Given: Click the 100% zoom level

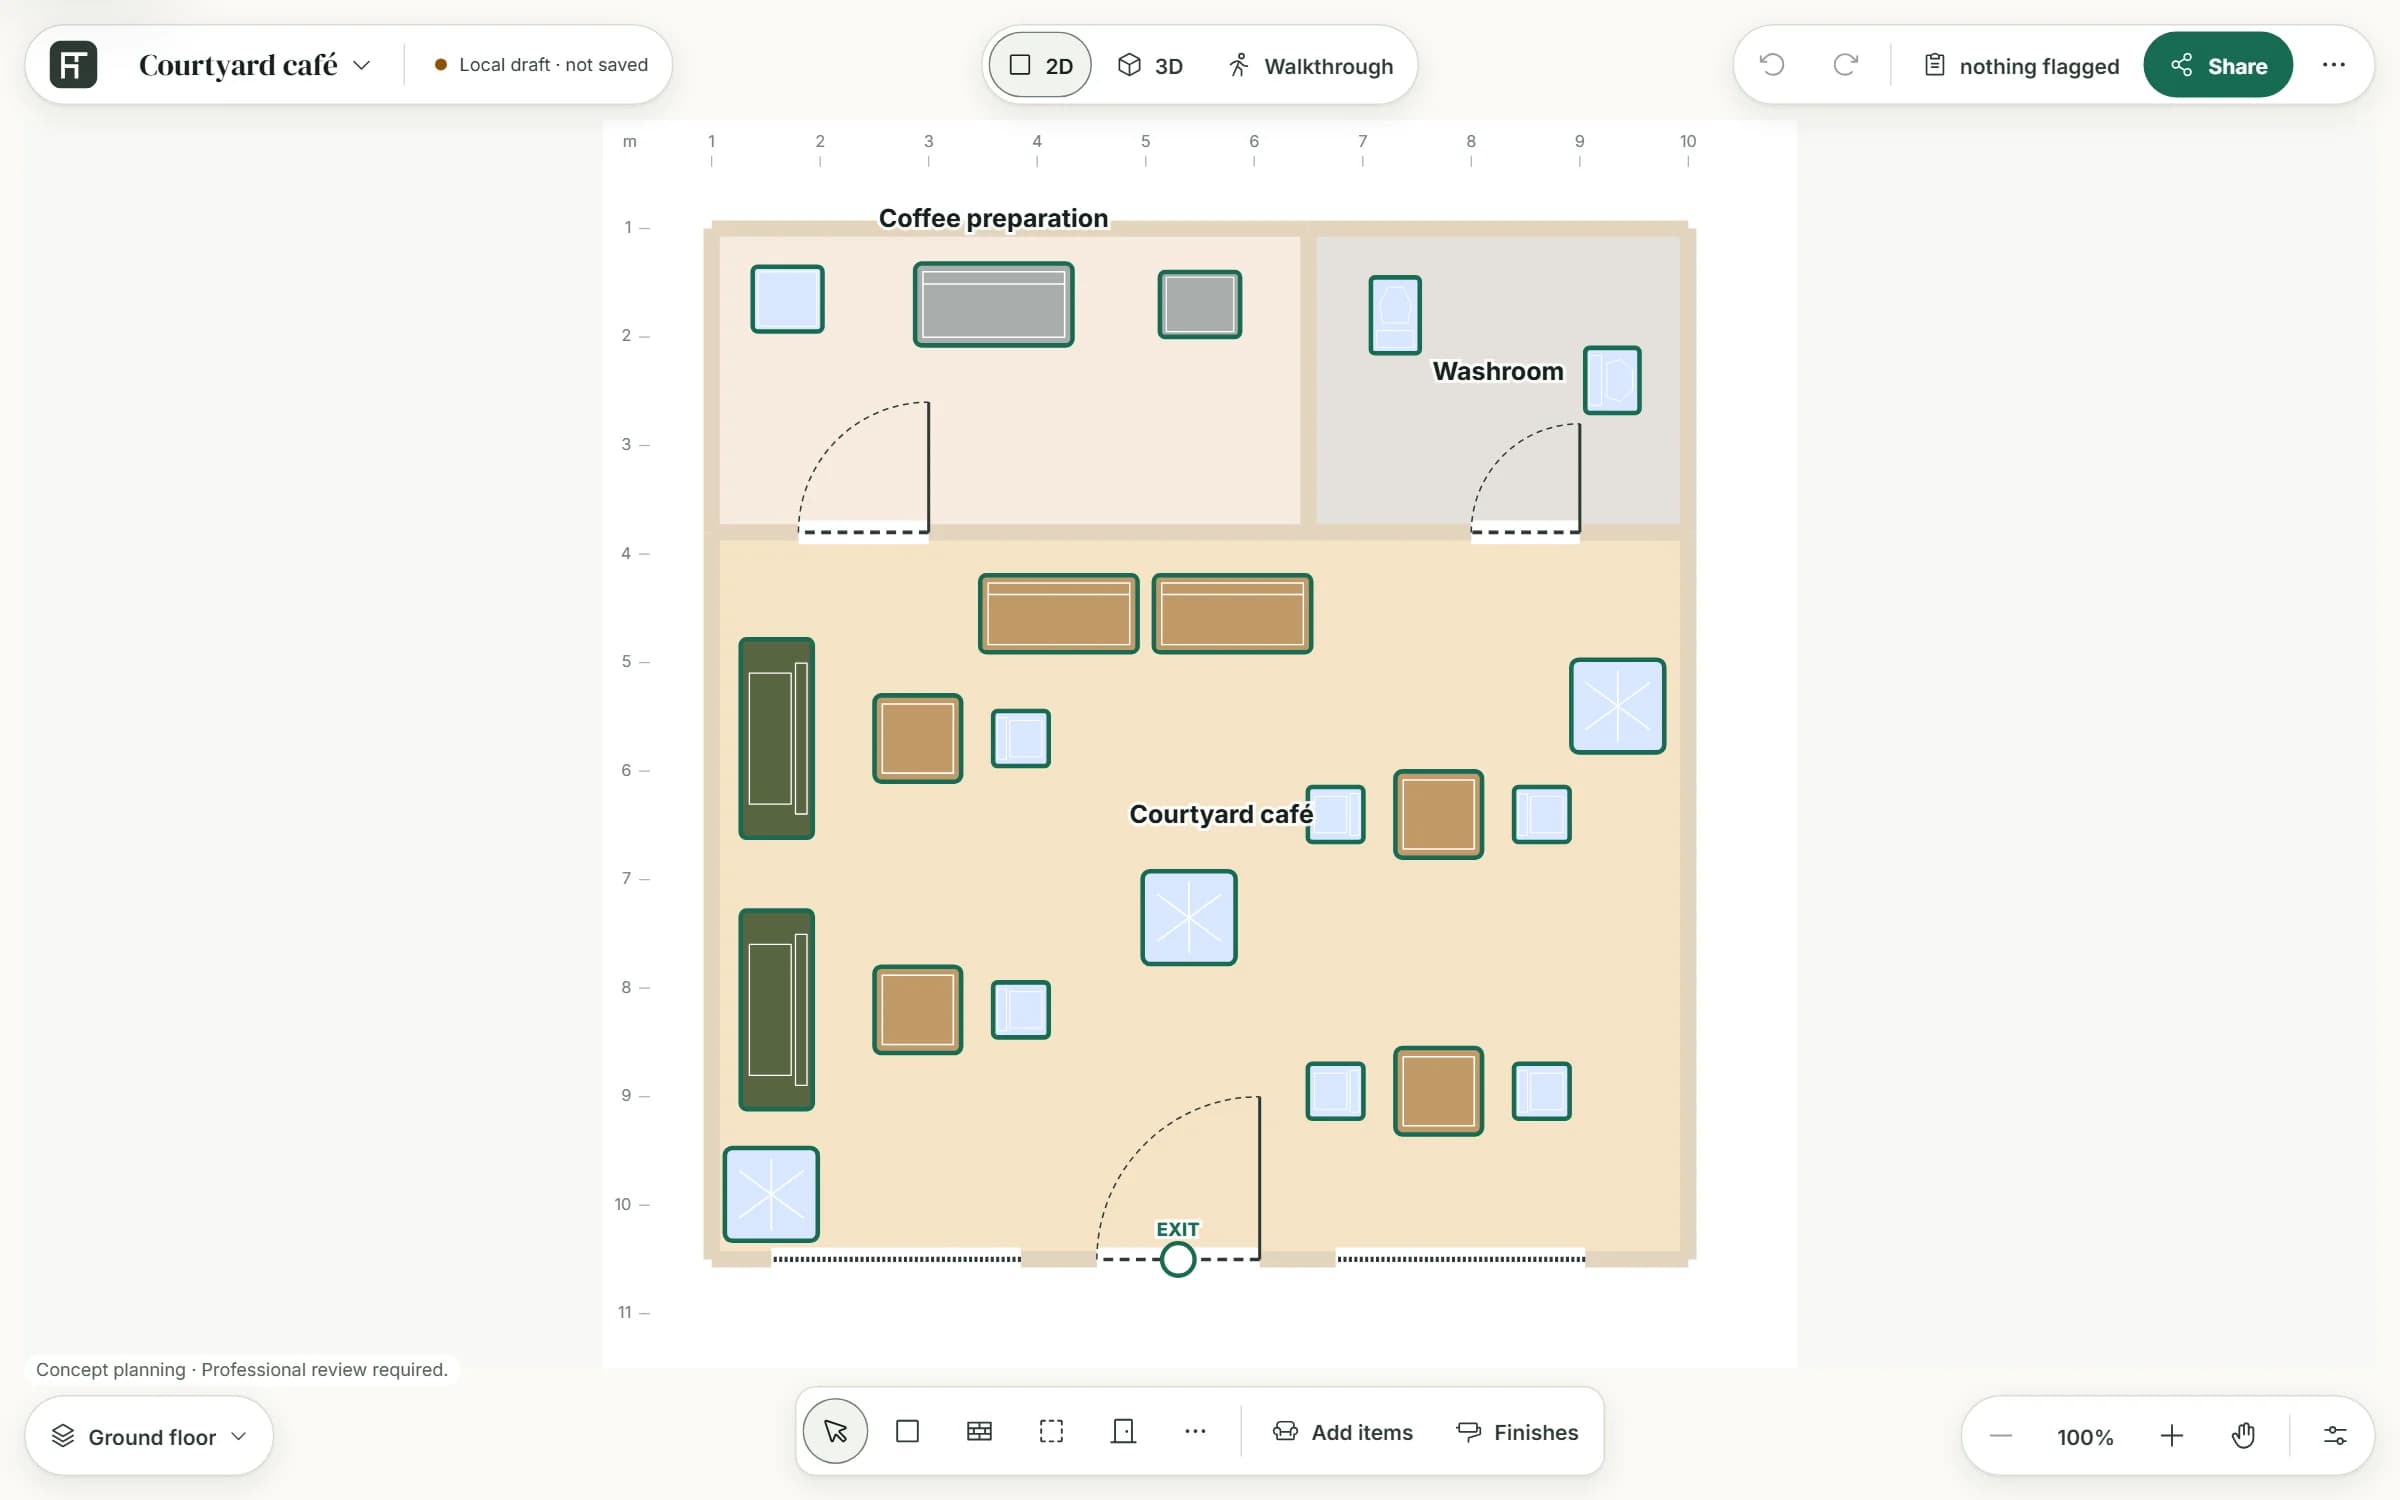Looking at the screenshot, I should 2085,1437.
